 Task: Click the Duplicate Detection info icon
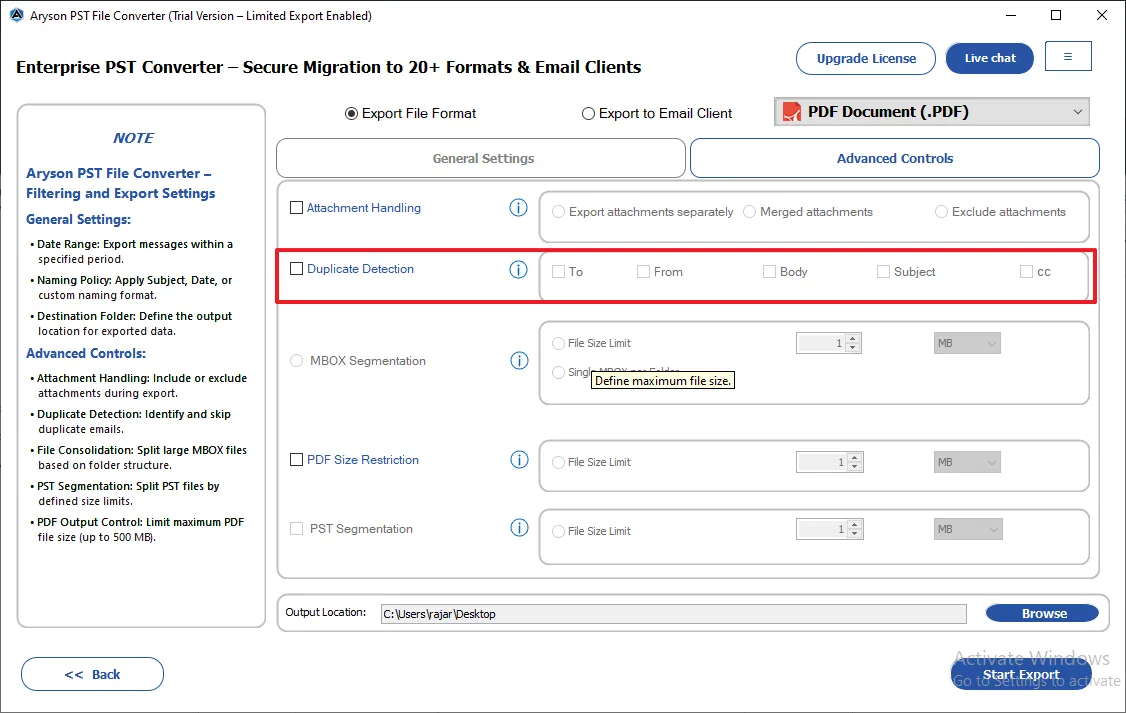tap(518, 269)
